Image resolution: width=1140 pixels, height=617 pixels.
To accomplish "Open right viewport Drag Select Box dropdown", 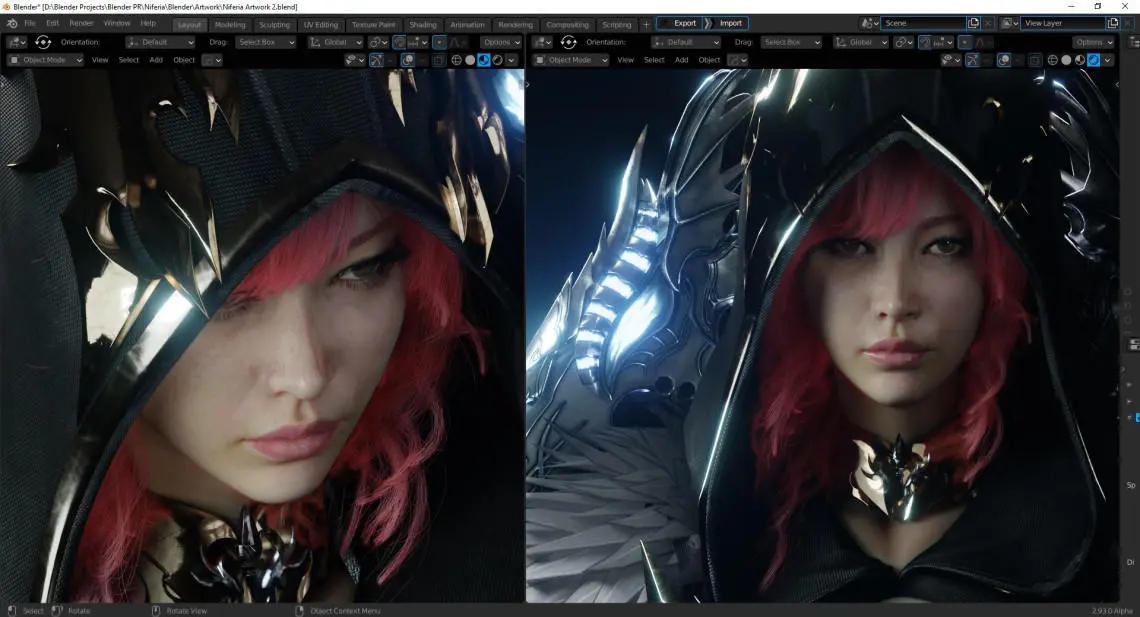I will click(x=792, y=42).
